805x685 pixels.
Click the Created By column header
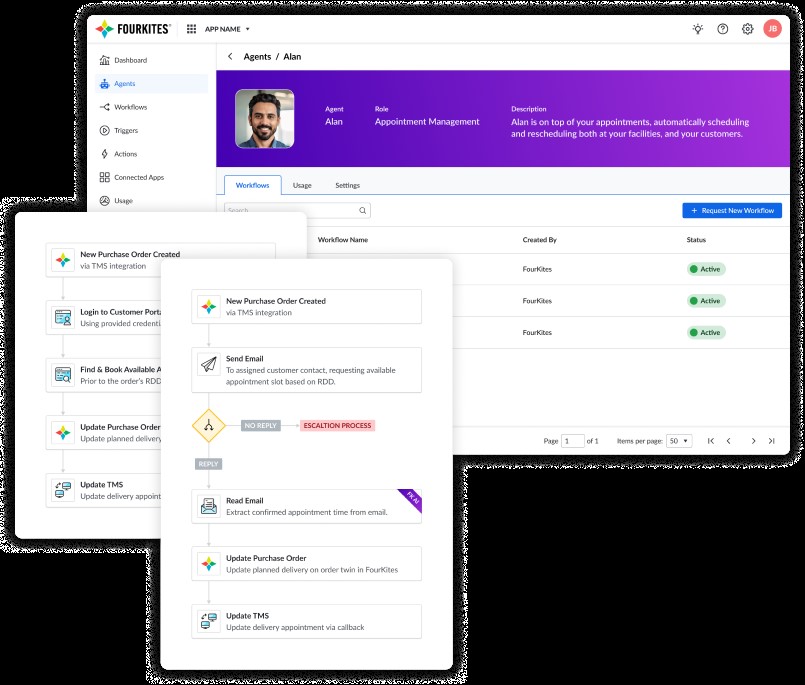(x=540, y=240)
